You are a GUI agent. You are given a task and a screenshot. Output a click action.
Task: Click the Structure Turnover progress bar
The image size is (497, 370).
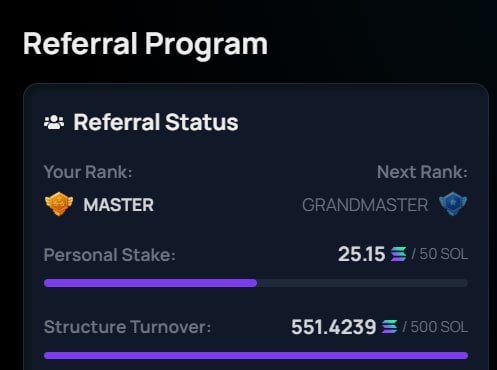click(x=256, y=355)
